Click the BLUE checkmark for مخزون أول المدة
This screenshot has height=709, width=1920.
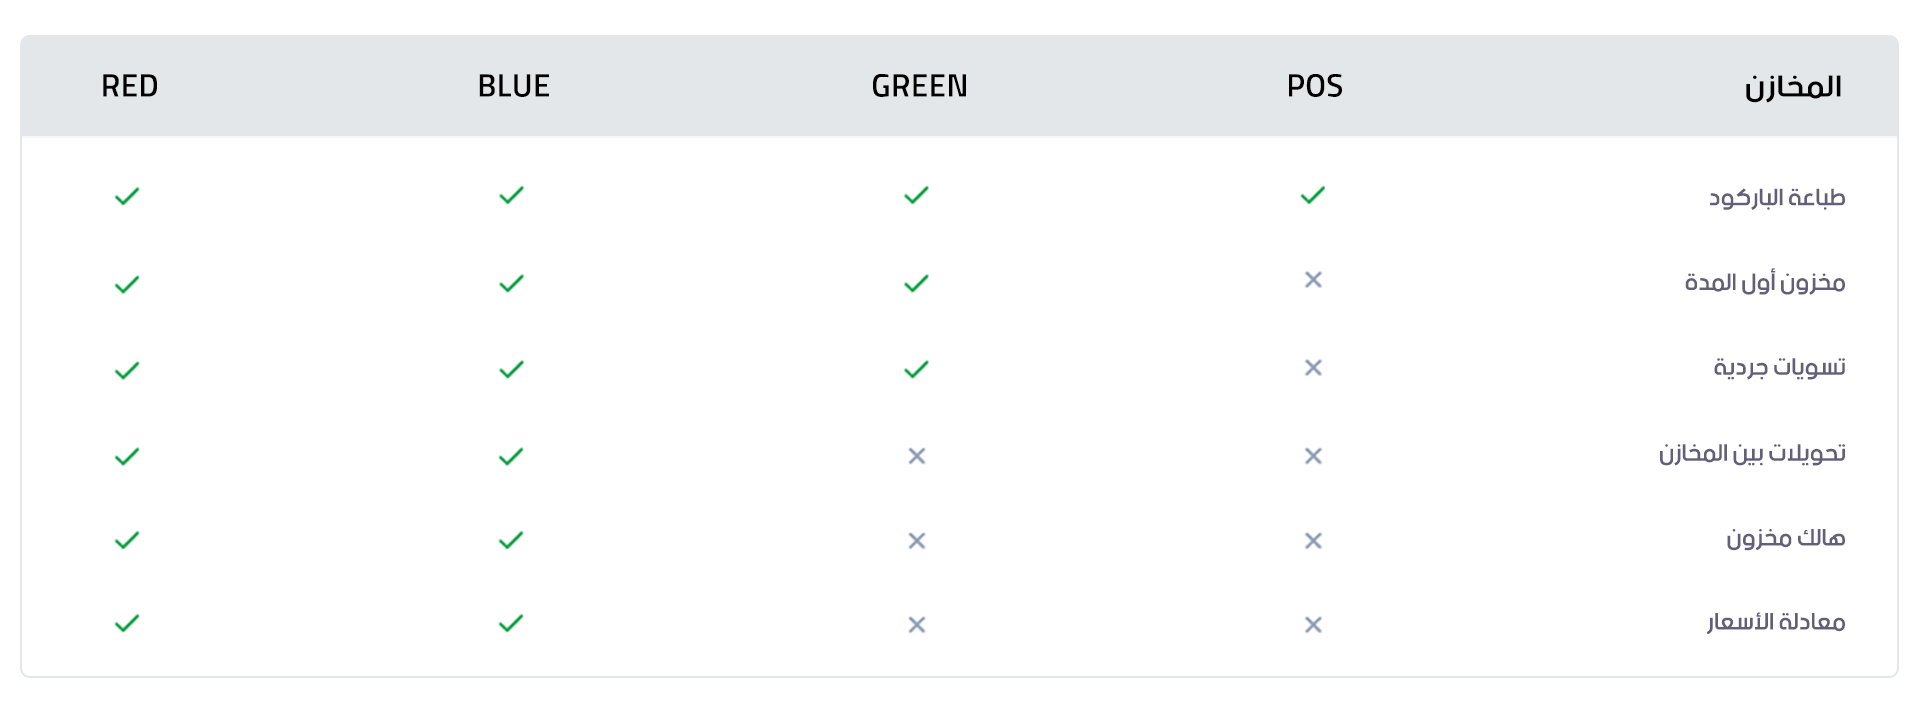point(511,284)
